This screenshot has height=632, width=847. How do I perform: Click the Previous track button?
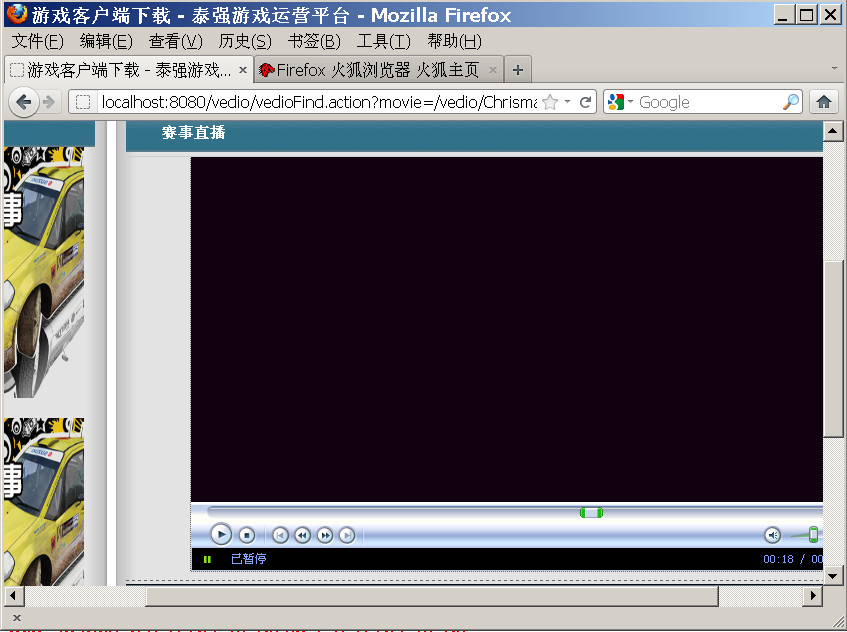point(280,535)
